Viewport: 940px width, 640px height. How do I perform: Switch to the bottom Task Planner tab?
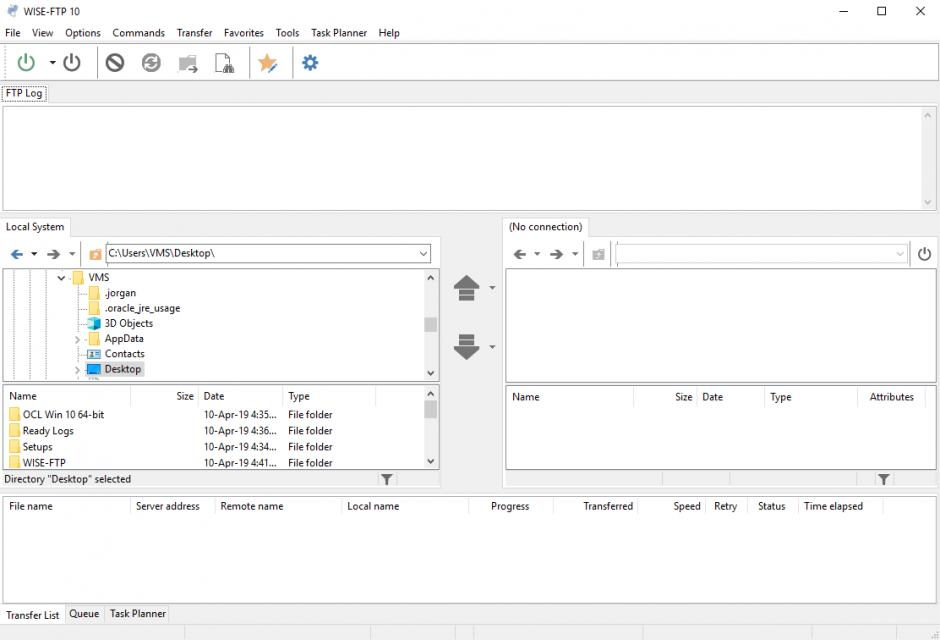(137, 614)
